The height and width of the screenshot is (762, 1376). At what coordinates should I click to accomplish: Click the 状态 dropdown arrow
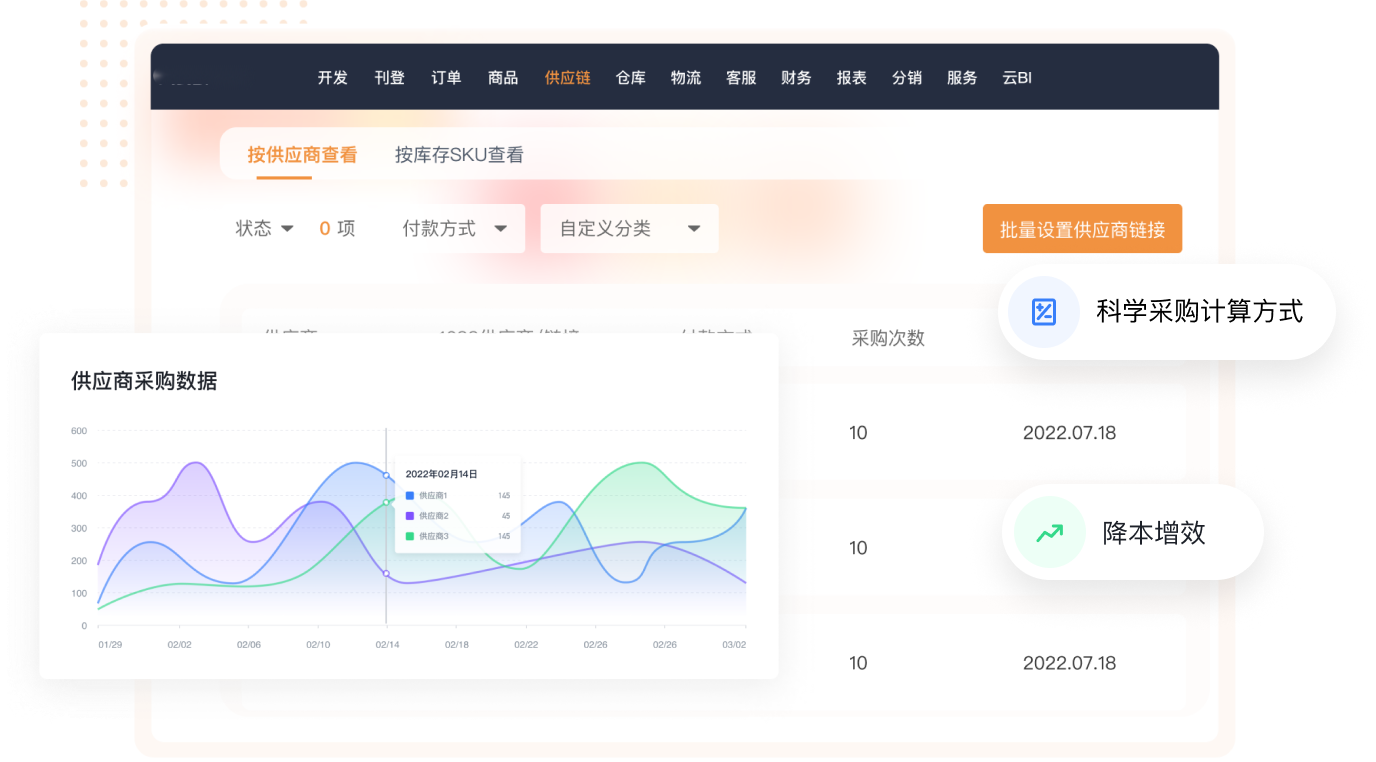pos(287,229)
